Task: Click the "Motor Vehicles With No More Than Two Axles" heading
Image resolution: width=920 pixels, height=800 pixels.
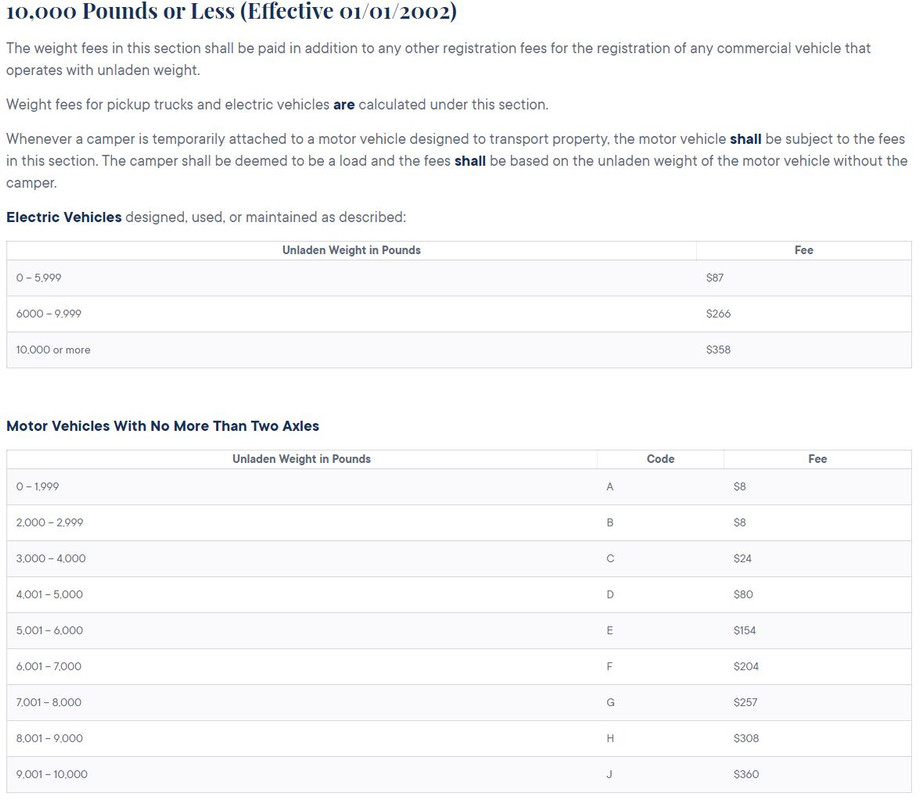Action: 163,426
